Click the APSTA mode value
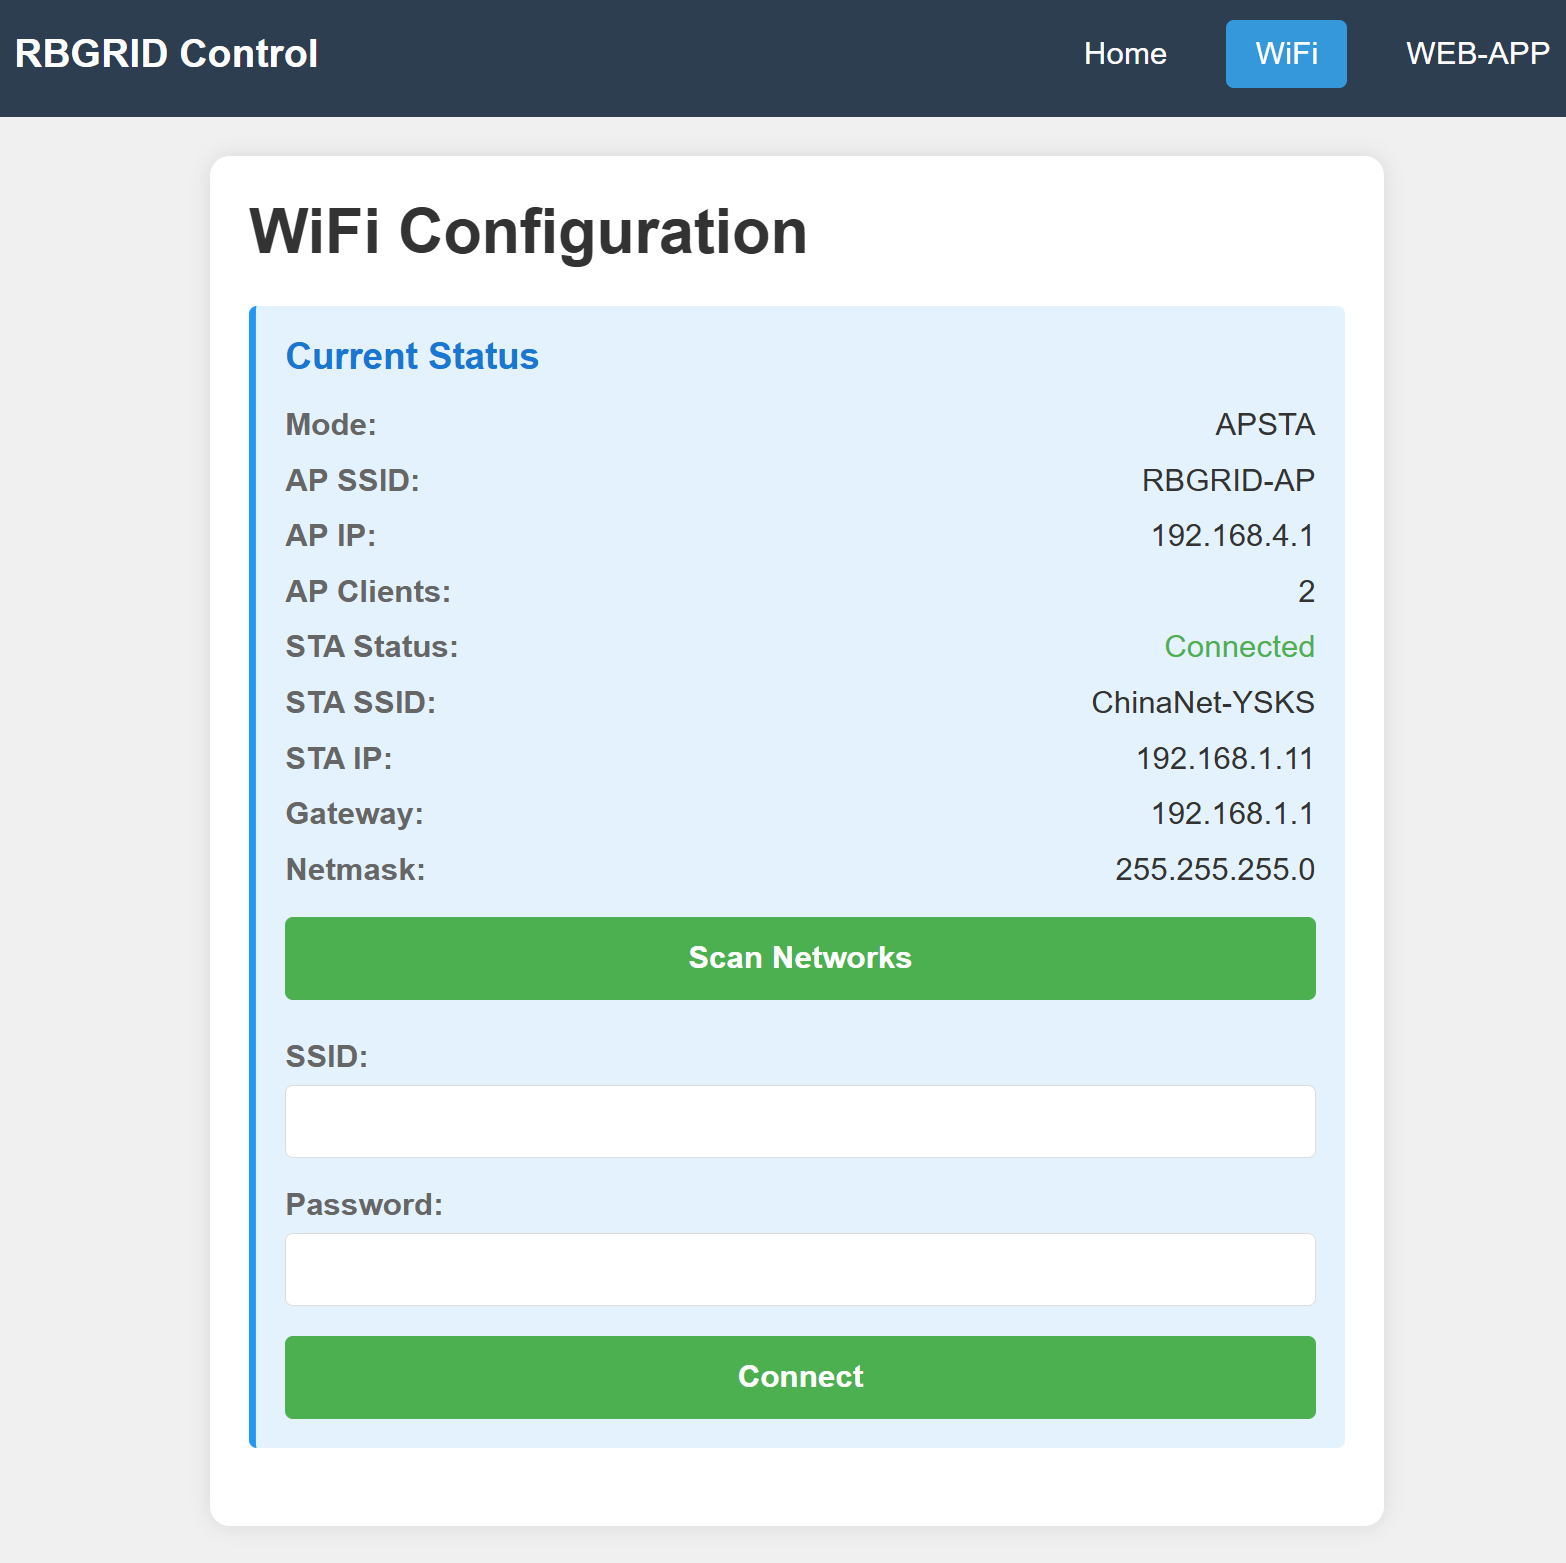The height and width of the screenshot is (1563, 1566). (x=1264, y=425)
